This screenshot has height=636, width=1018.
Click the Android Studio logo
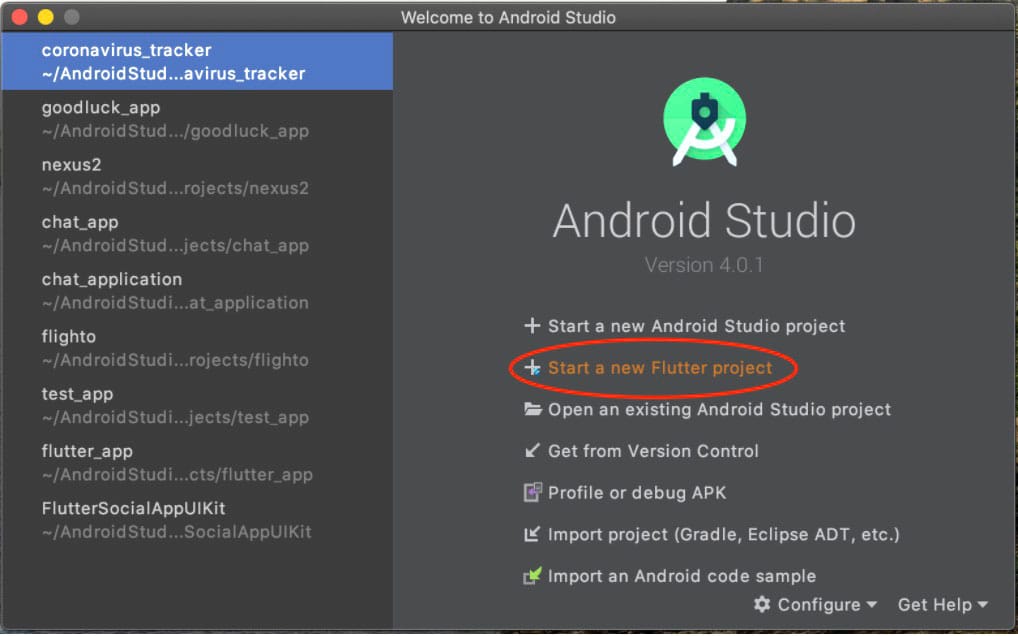pyautogui.click(x=704, y=123)
